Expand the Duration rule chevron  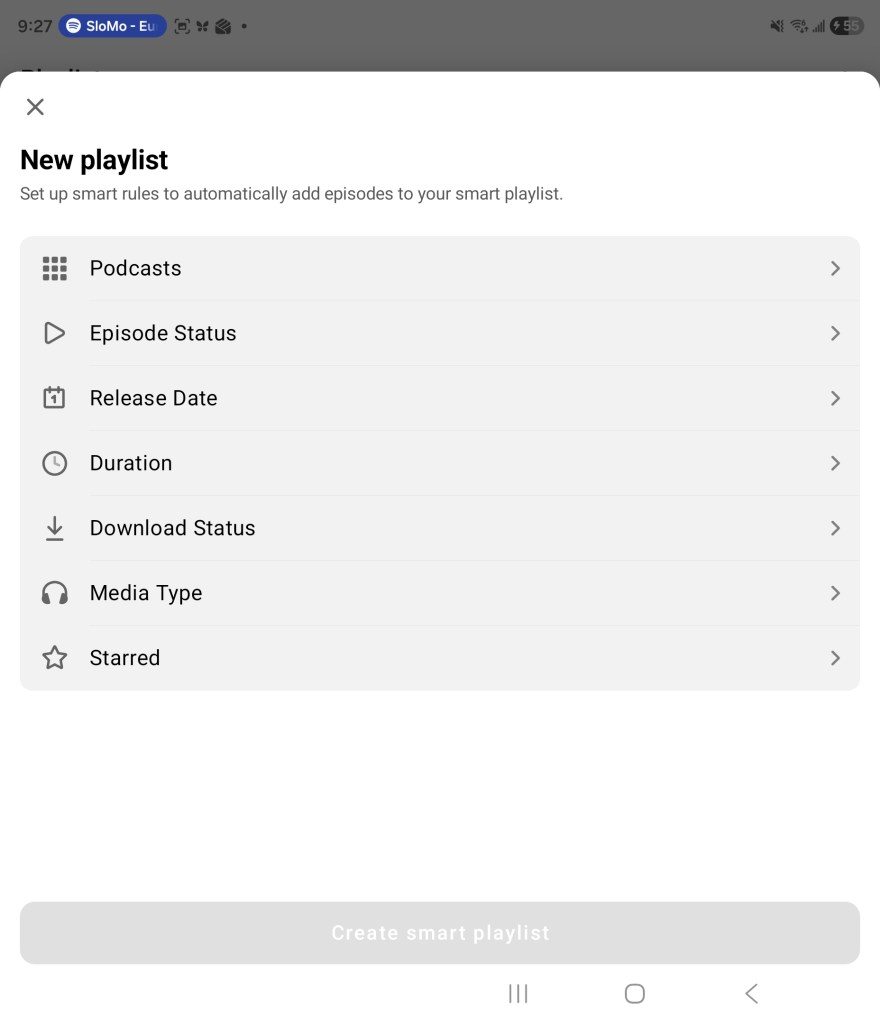point(835,463)
